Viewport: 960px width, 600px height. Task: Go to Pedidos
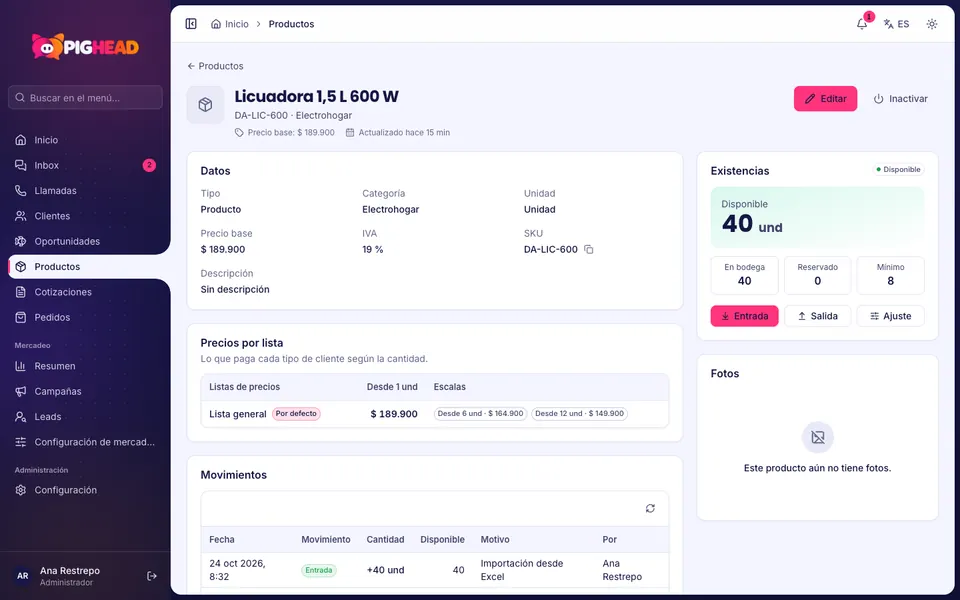point(86,317)
